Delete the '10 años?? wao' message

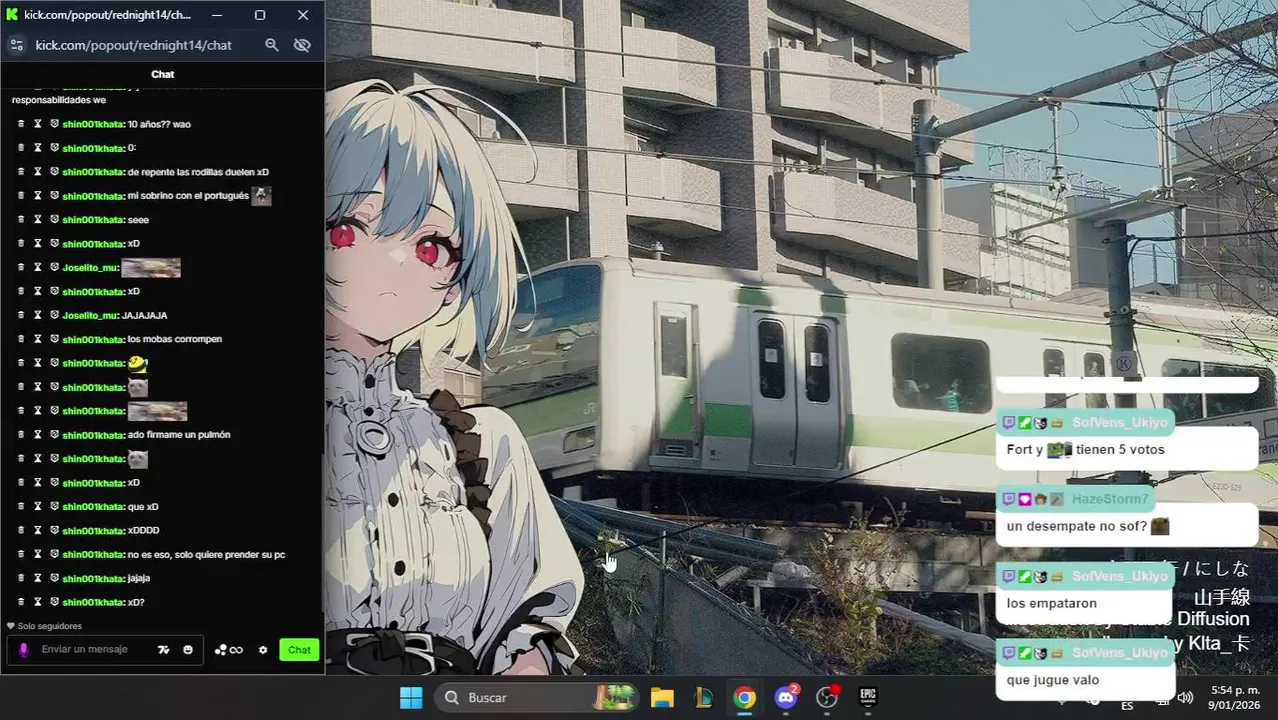21,124
